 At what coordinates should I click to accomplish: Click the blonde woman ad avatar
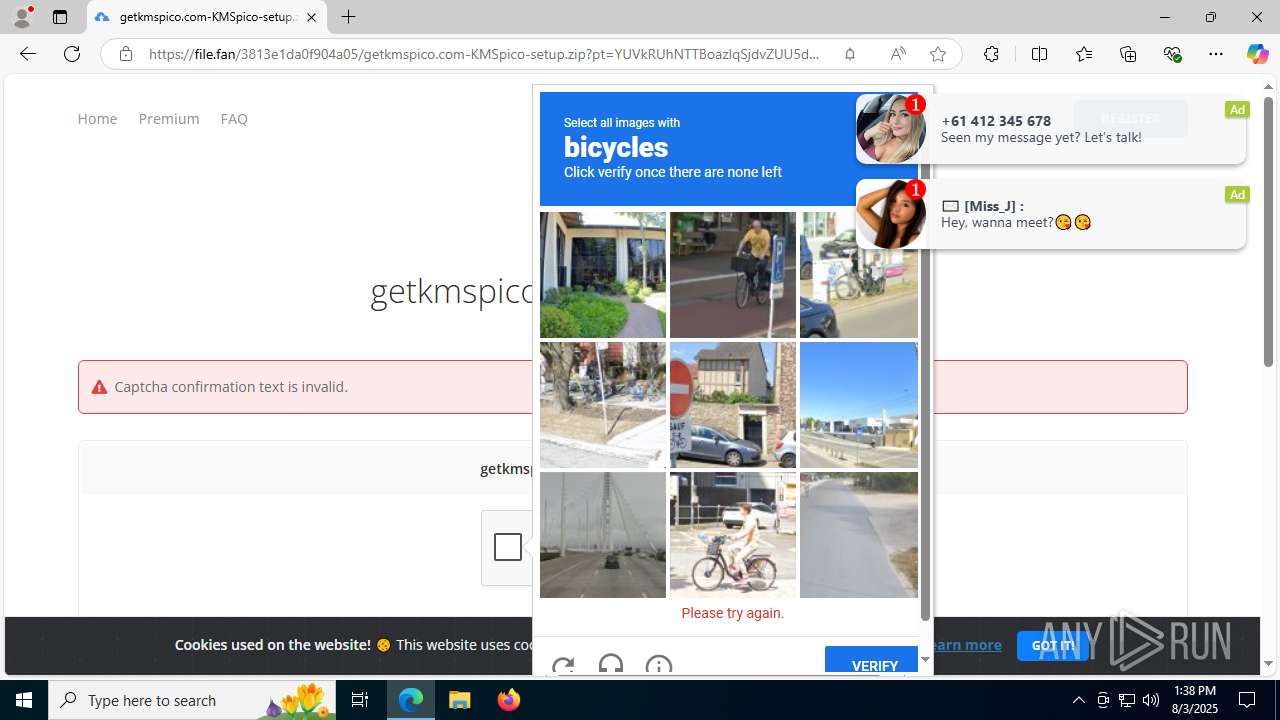(890, 129)
